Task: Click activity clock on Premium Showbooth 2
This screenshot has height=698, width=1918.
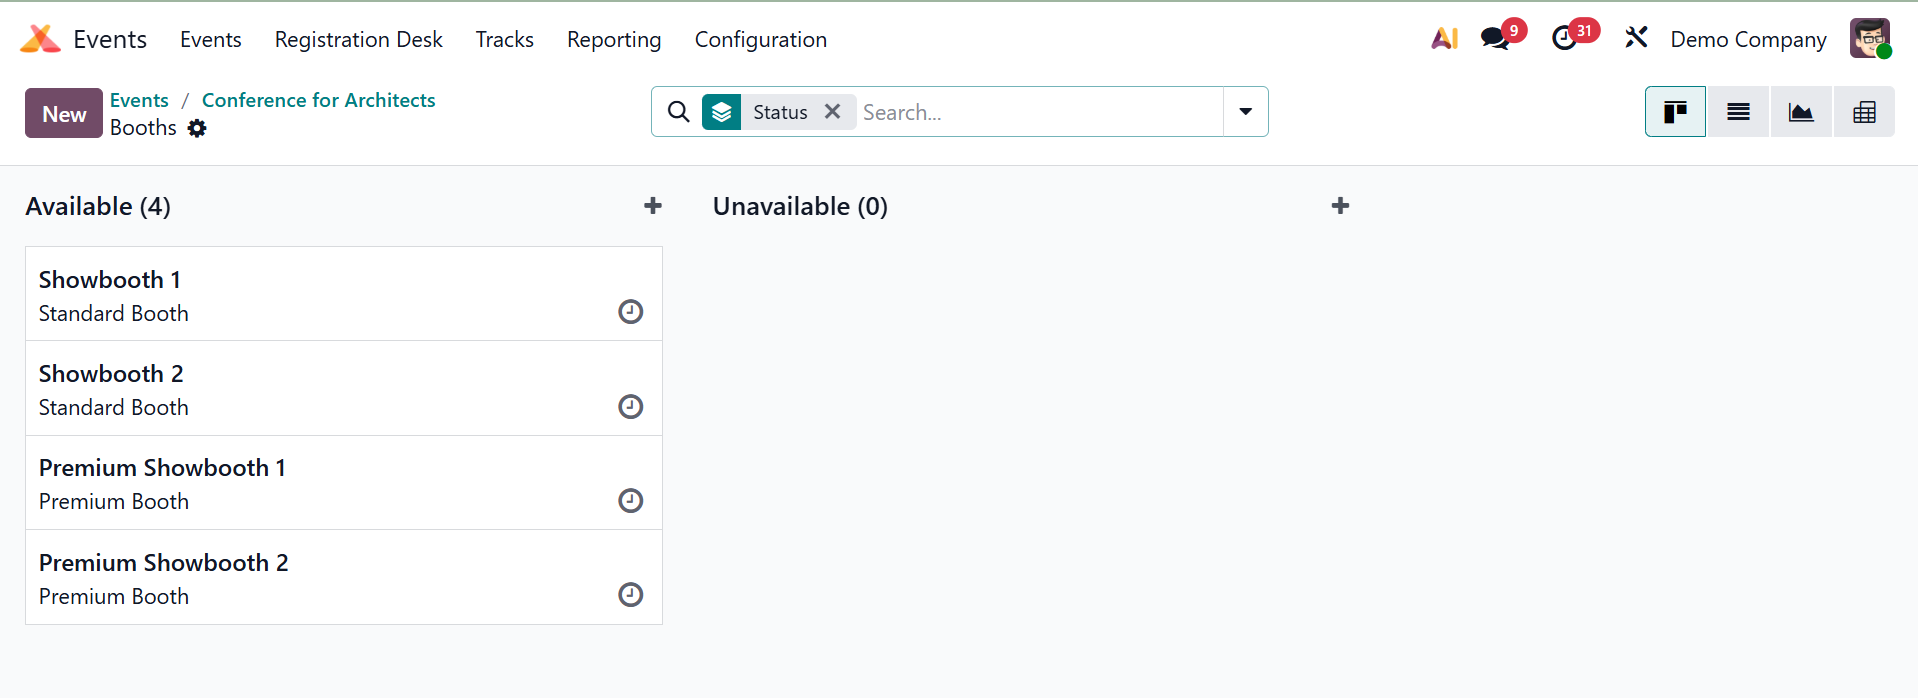Action: (x=630, y=595)
